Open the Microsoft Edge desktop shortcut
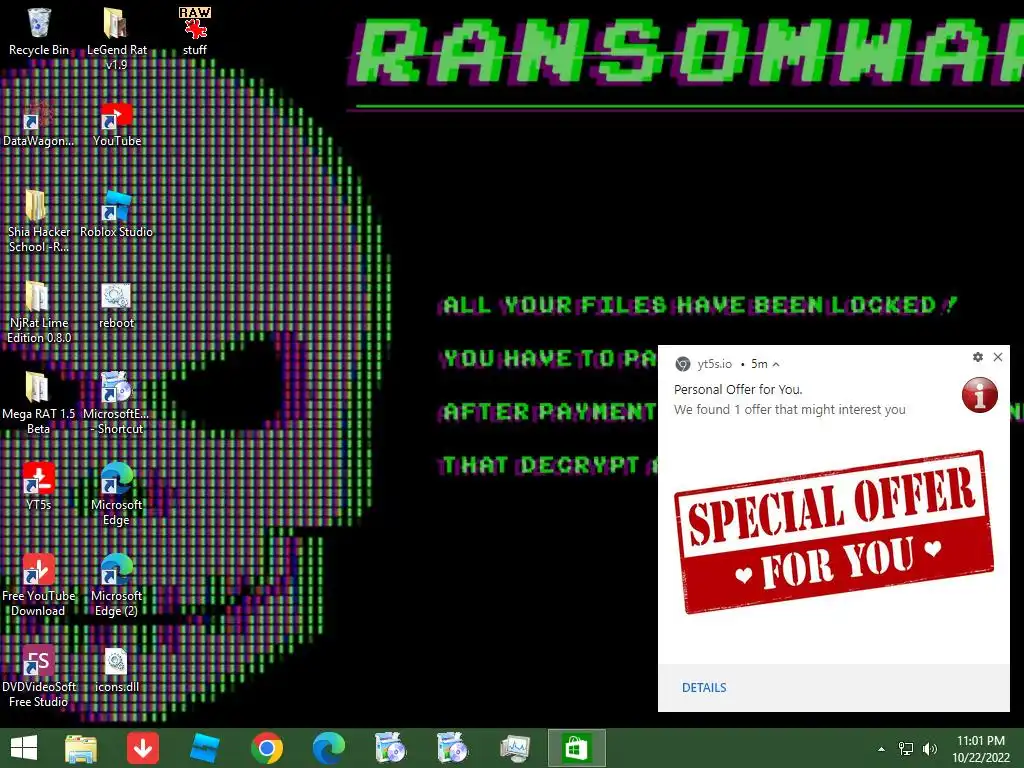The image size is (1024, 768). pyautogui.click(x=116, y=494)
